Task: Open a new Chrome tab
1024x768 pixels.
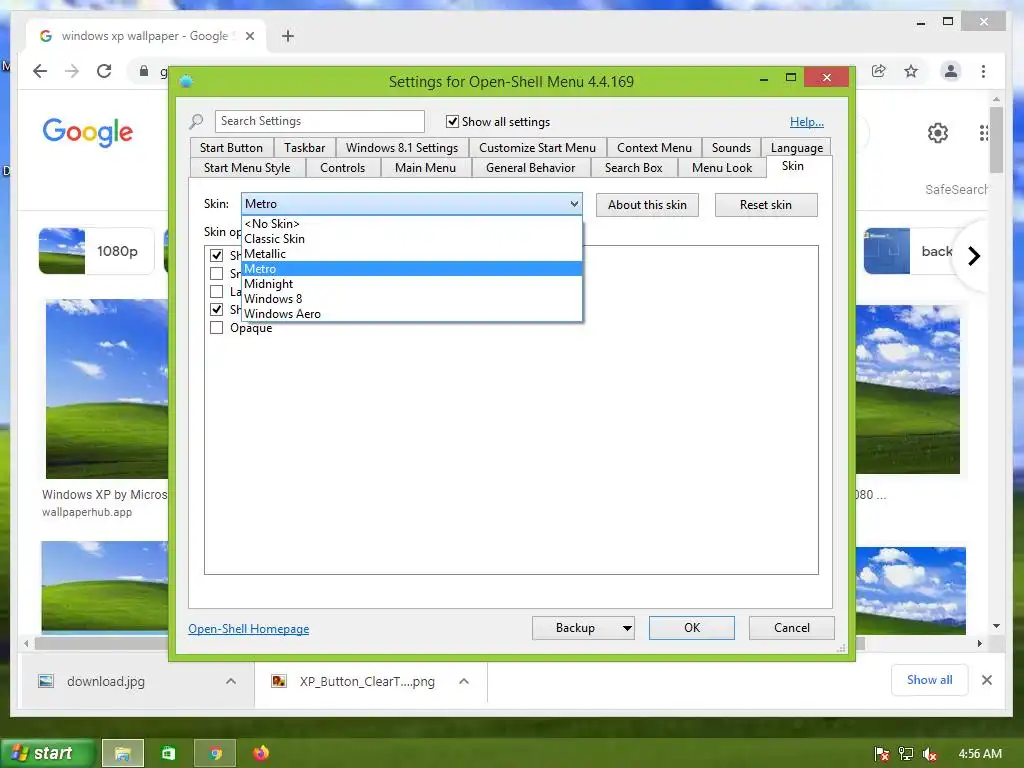Action: [288, 36]
